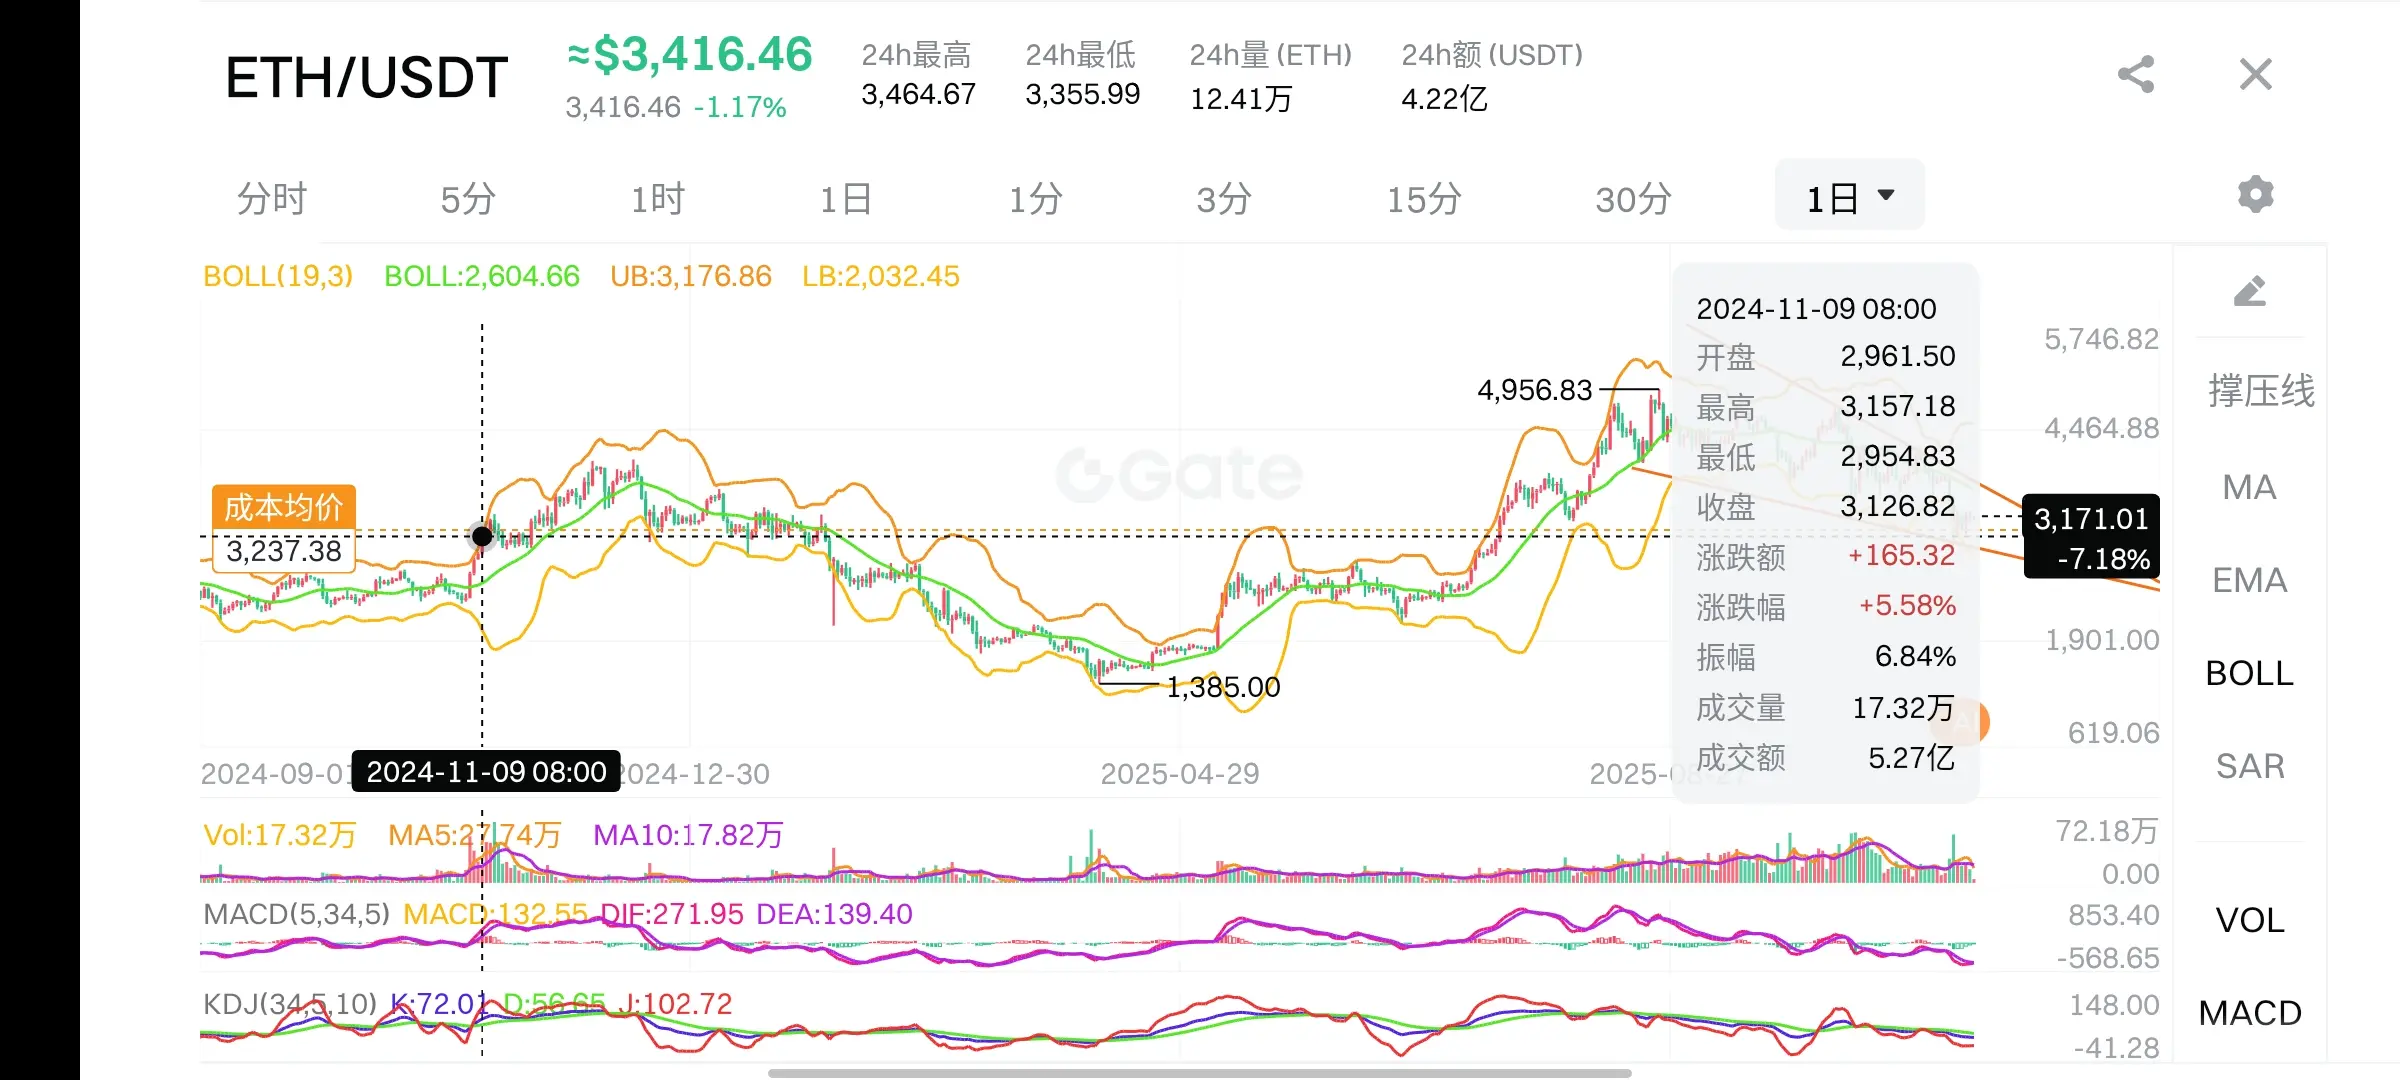Open chart settings gear icon
2400x1080 pixels.
pos(2255,194)
